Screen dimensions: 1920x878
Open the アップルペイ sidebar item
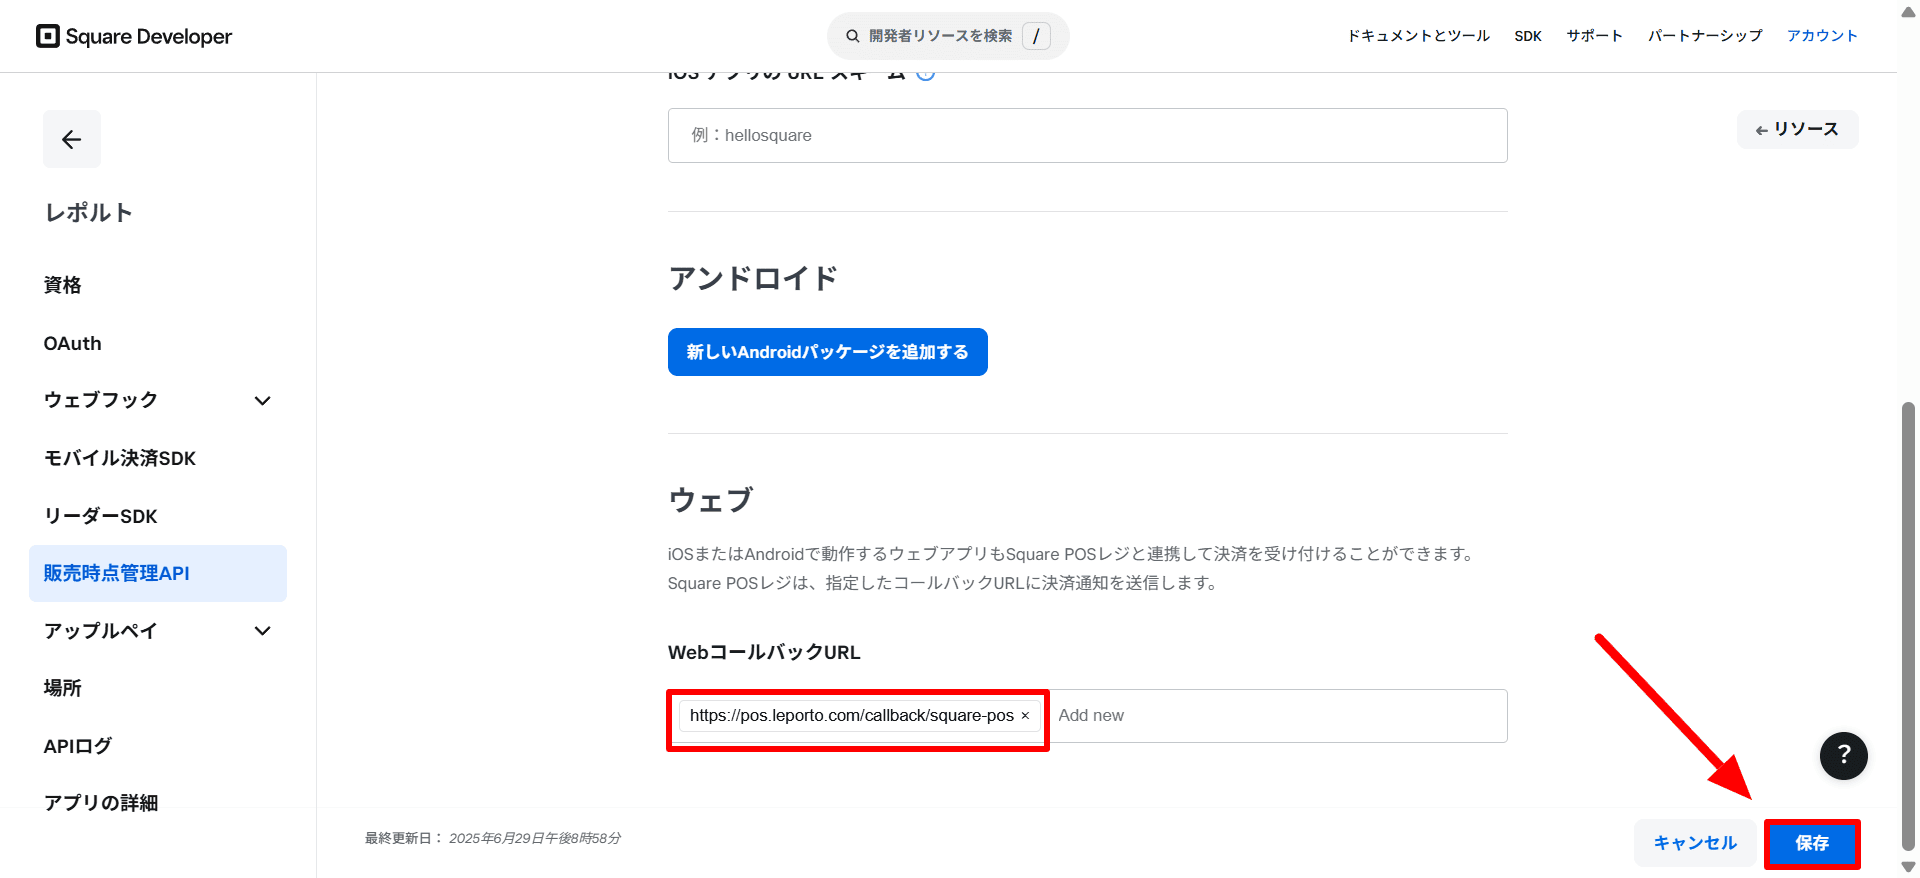pos(100,631)
